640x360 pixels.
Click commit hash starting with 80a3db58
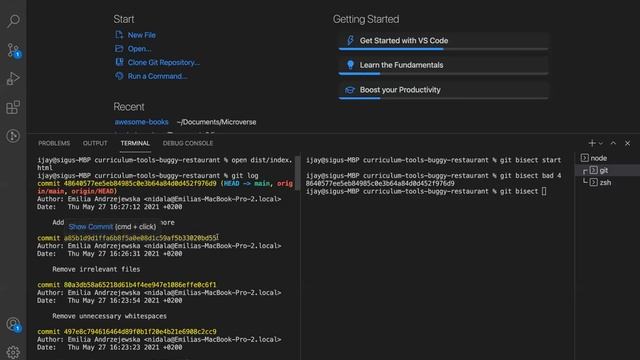140,285
